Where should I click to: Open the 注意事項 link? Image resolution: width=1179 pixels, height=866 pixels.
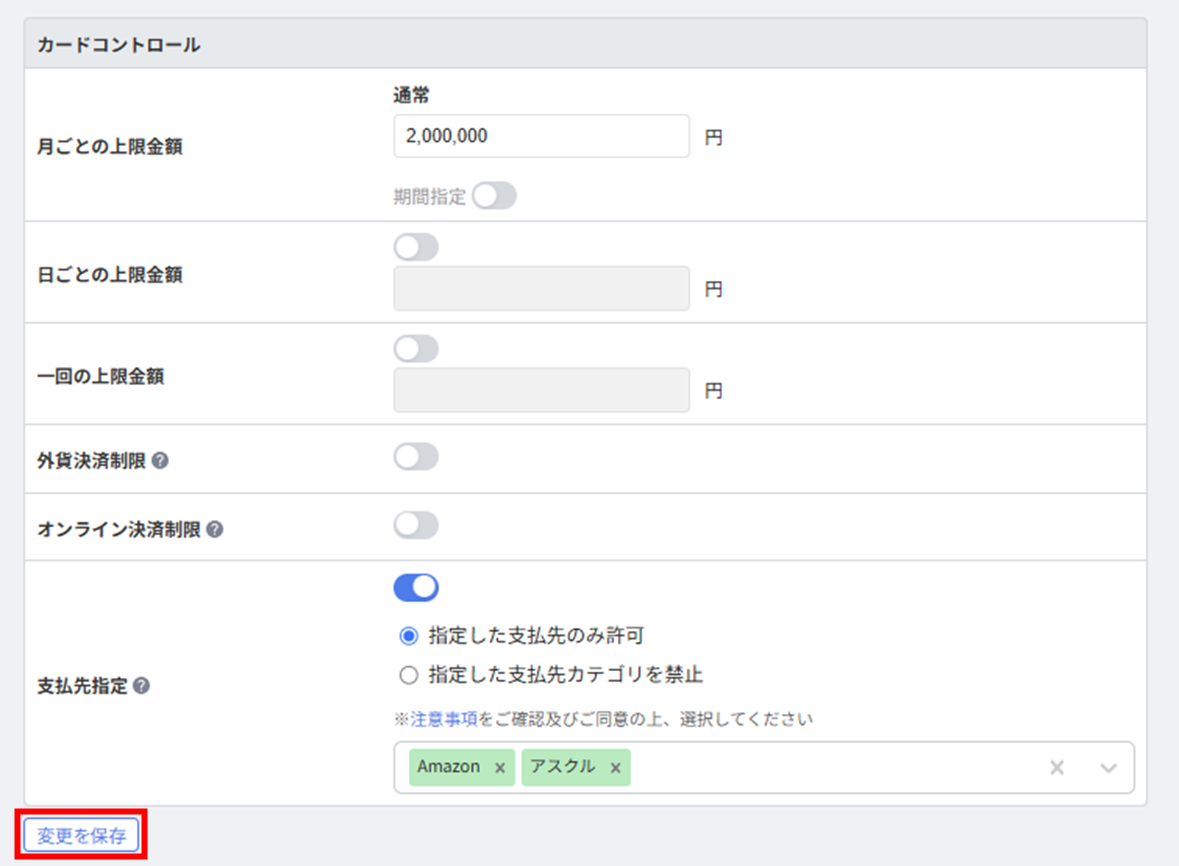444,719
